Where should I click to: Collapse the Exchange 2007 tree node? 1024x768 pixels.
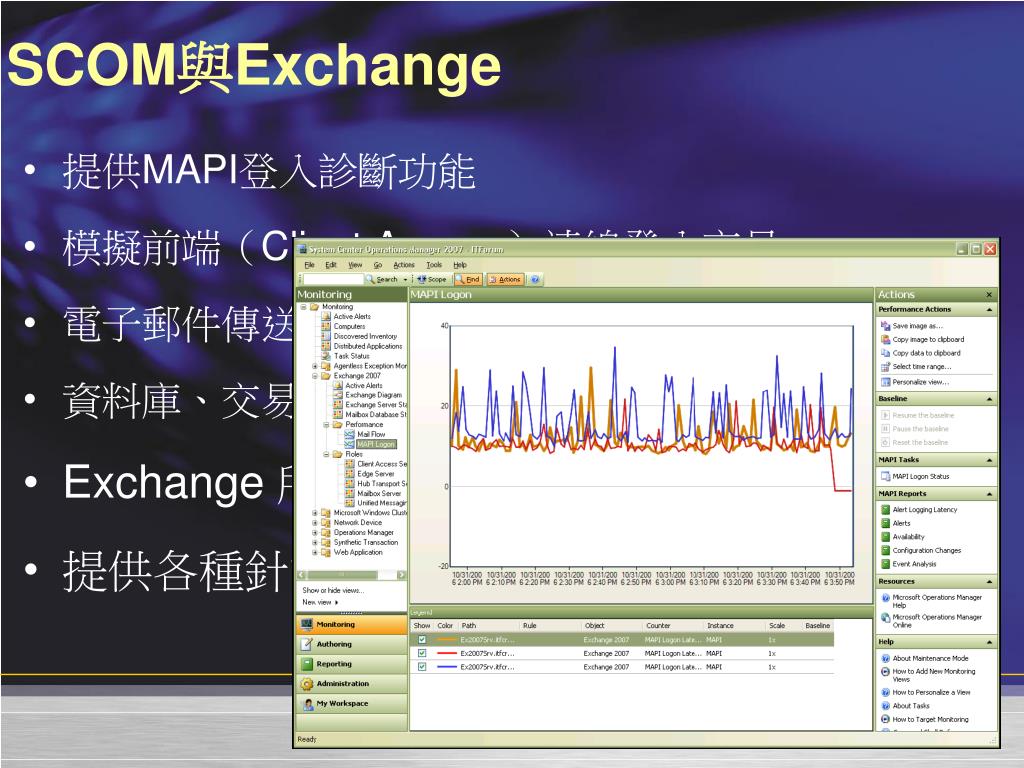point(315,376)
